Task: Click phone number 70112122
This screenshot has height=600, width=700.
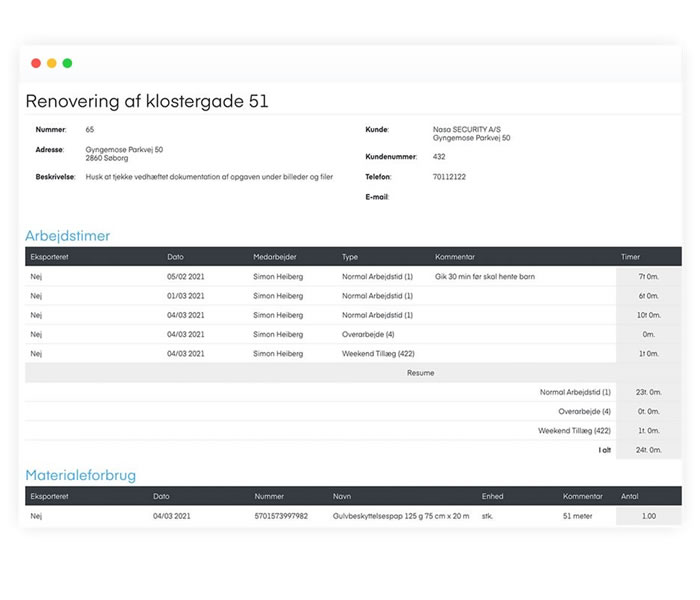Action: click(449, 177)
